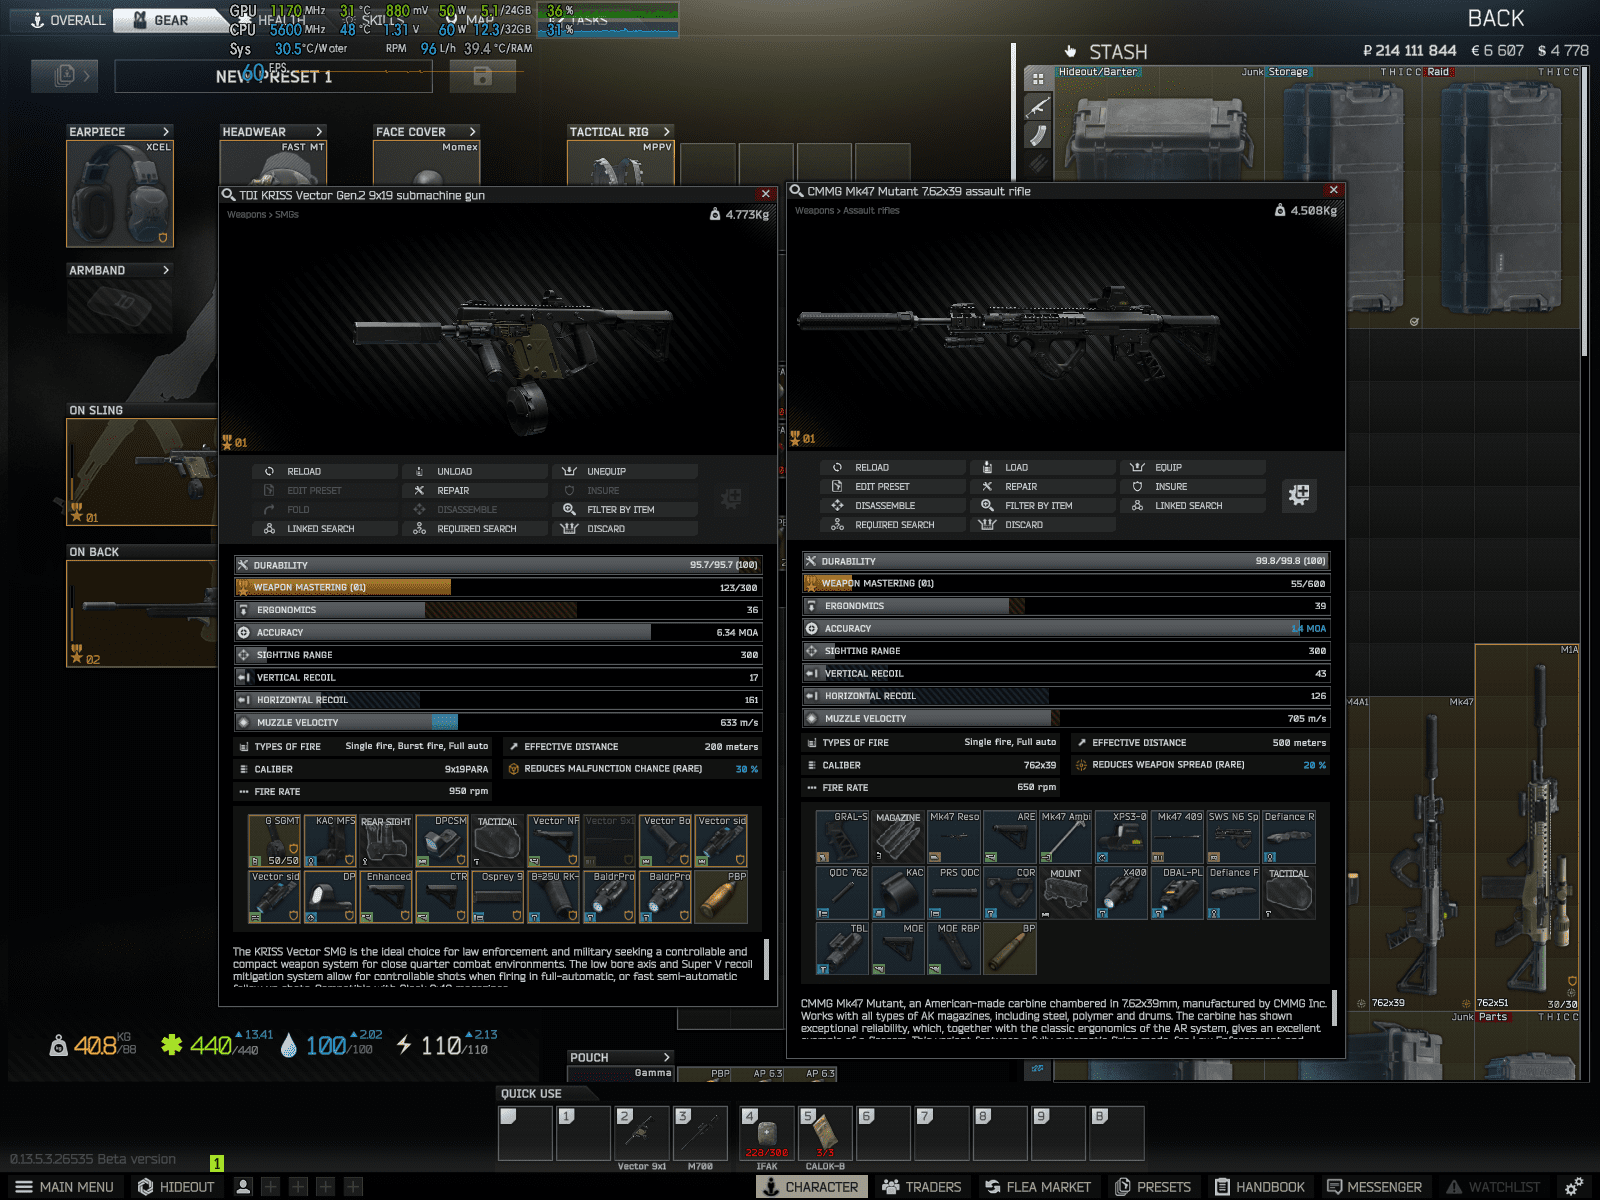The height and width of the screenshot is (1200, 1600).
Task: Click magnifier icon in Vector window title
Action: pyautogui.click(x=229, y=195)
